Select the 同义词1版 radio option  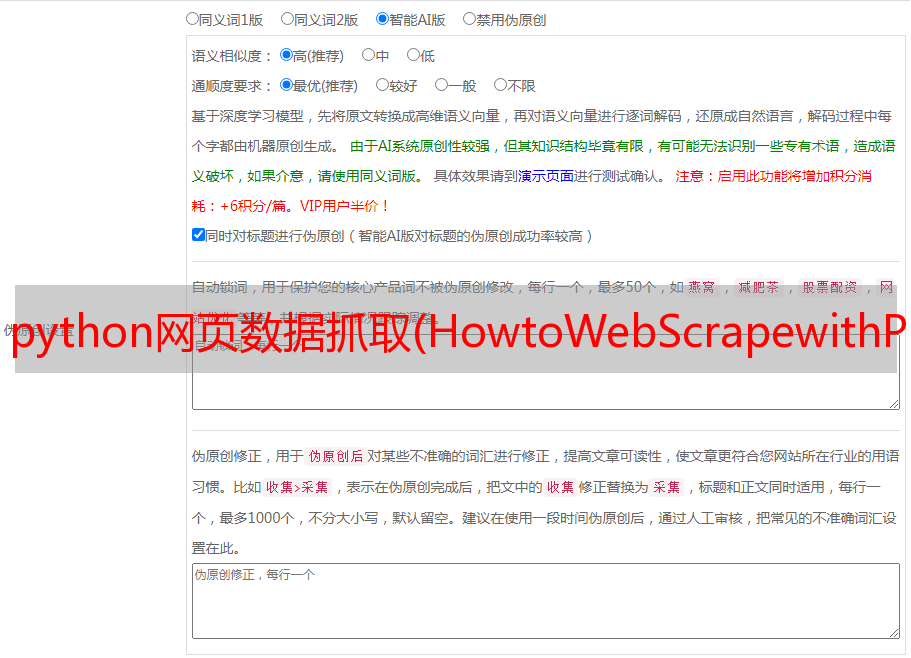(x=192, y=19)
